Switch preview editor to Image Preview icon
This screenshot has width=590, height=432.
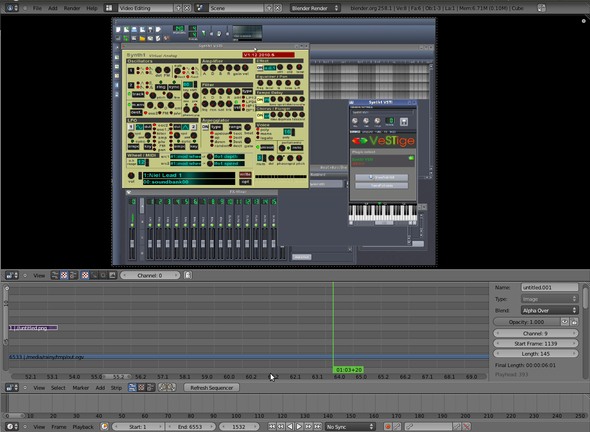click(64, 275)
